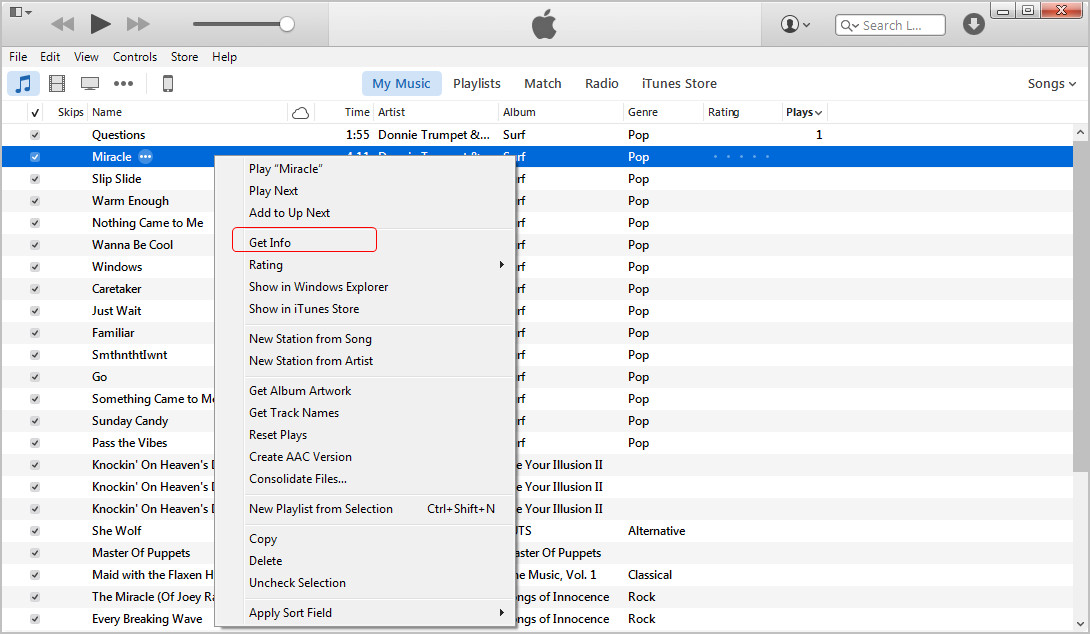The width and height of the screenshot is (1090, 634).
Task: Open the Controls menu
Action: pos(135,57)
